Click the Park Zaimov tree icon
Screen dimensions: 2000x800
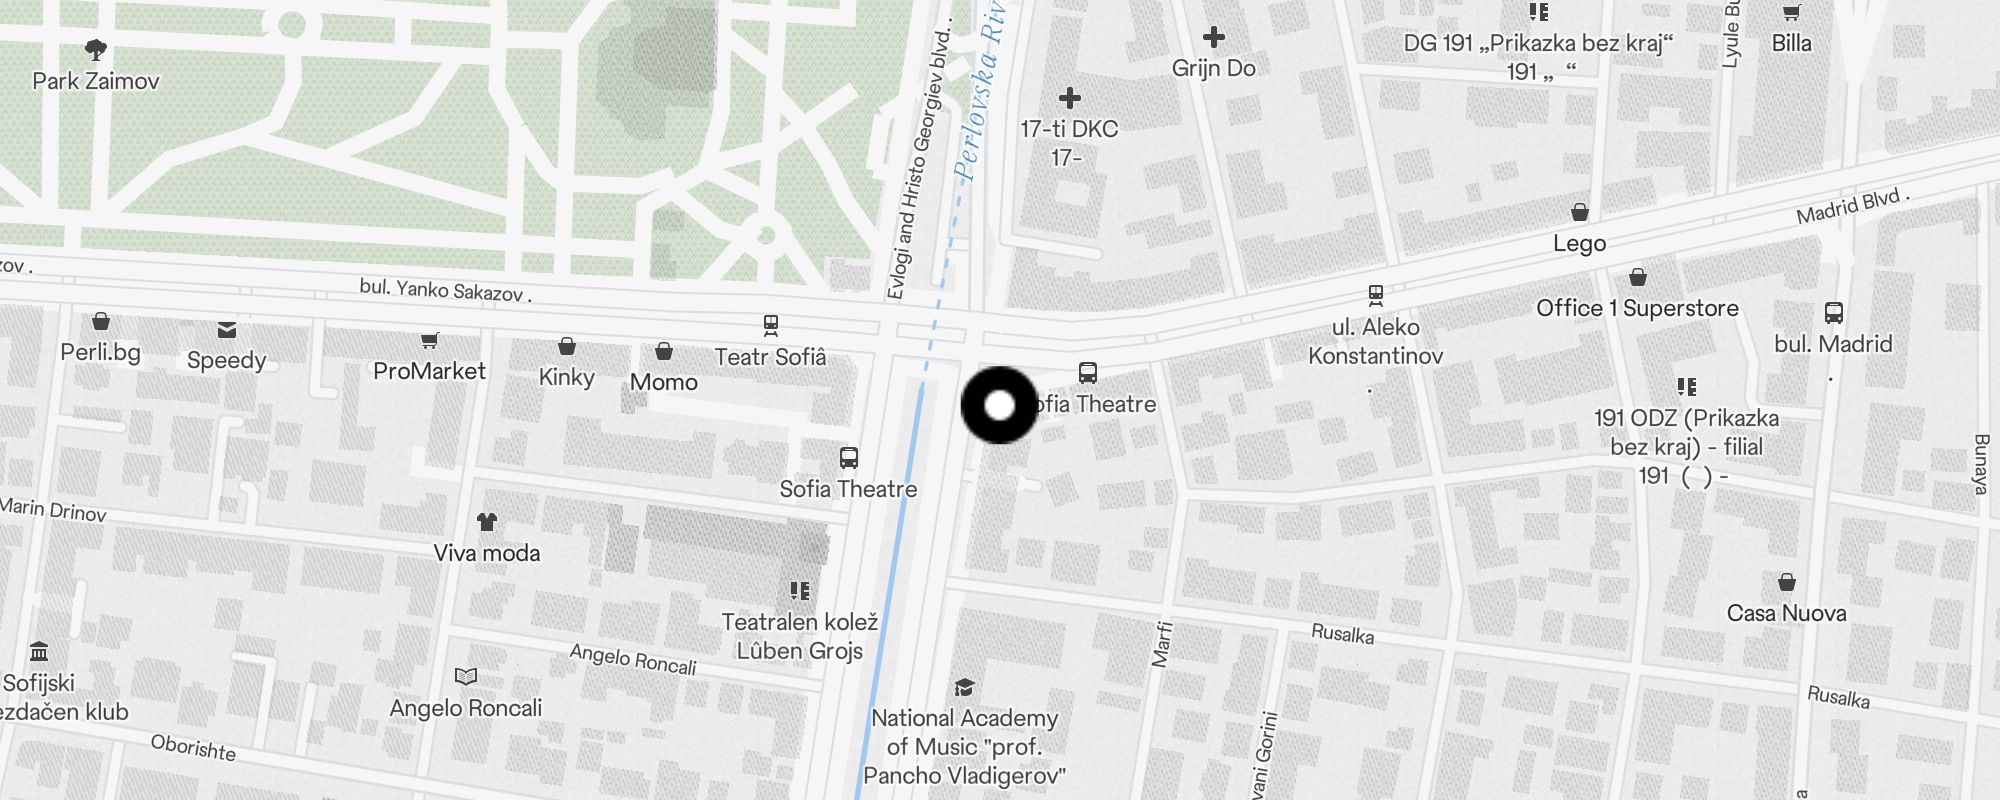(x=96, y=49)
